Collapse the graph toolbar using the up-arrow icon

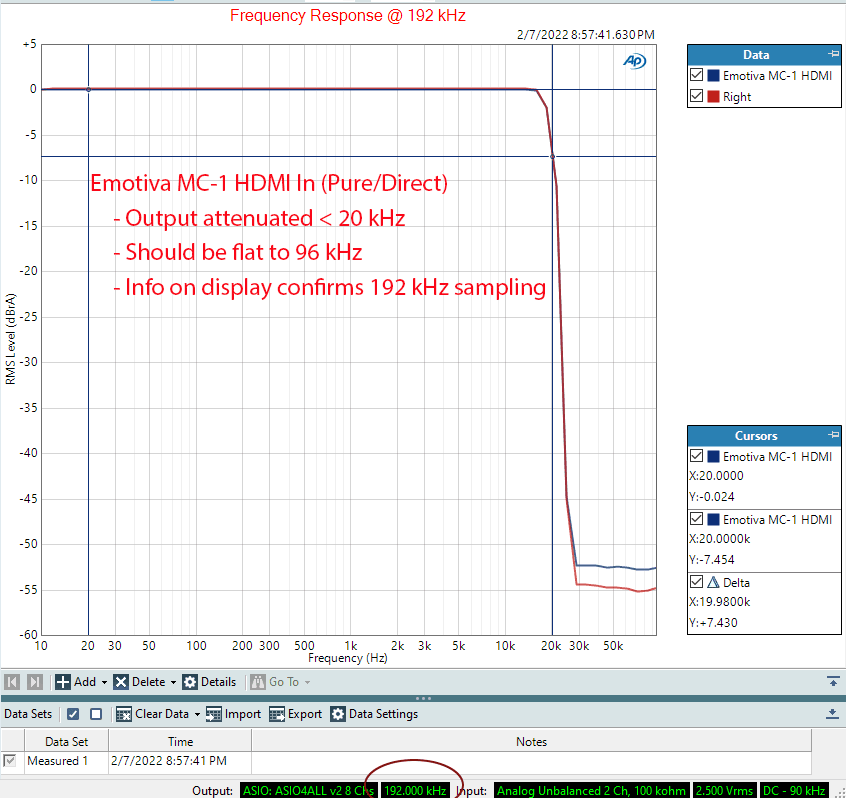point(833,681)
